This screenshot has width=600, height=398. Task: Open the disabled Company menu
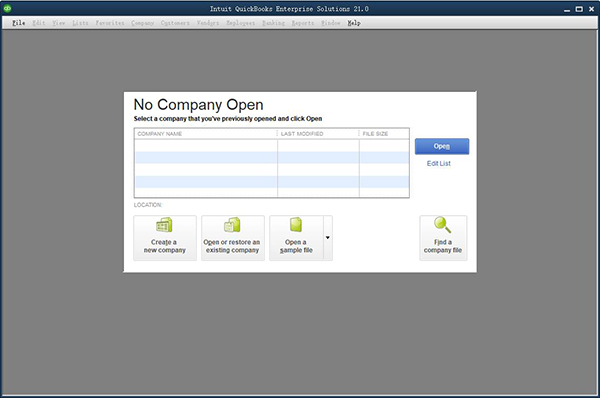coord(143,23)
